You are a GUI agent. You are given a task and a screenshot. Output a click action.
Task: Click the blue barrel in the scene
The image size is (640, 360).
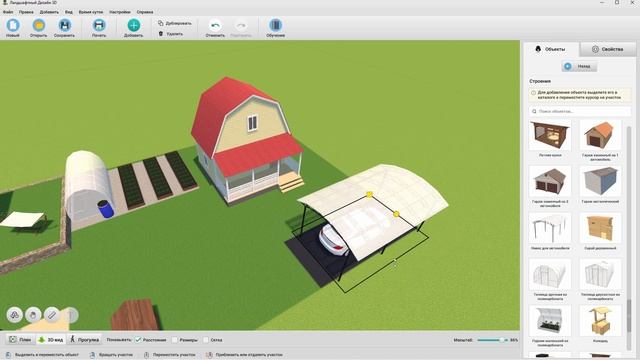tap(106, 209)
